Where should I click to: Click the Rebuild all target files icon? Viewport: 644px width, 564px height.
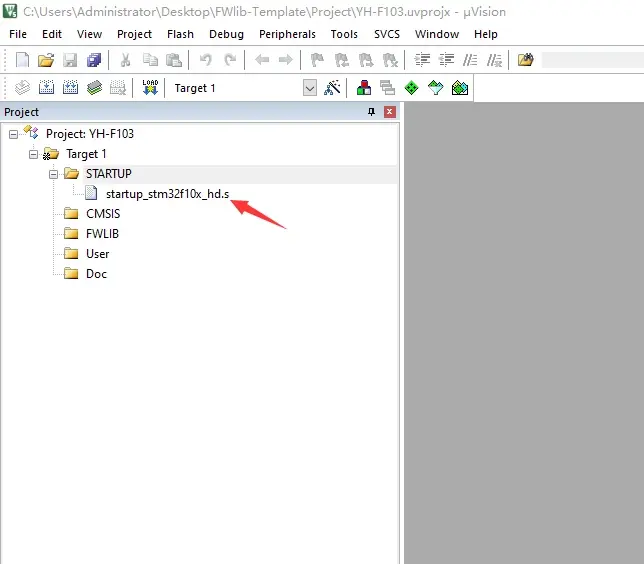pos(70,87)
